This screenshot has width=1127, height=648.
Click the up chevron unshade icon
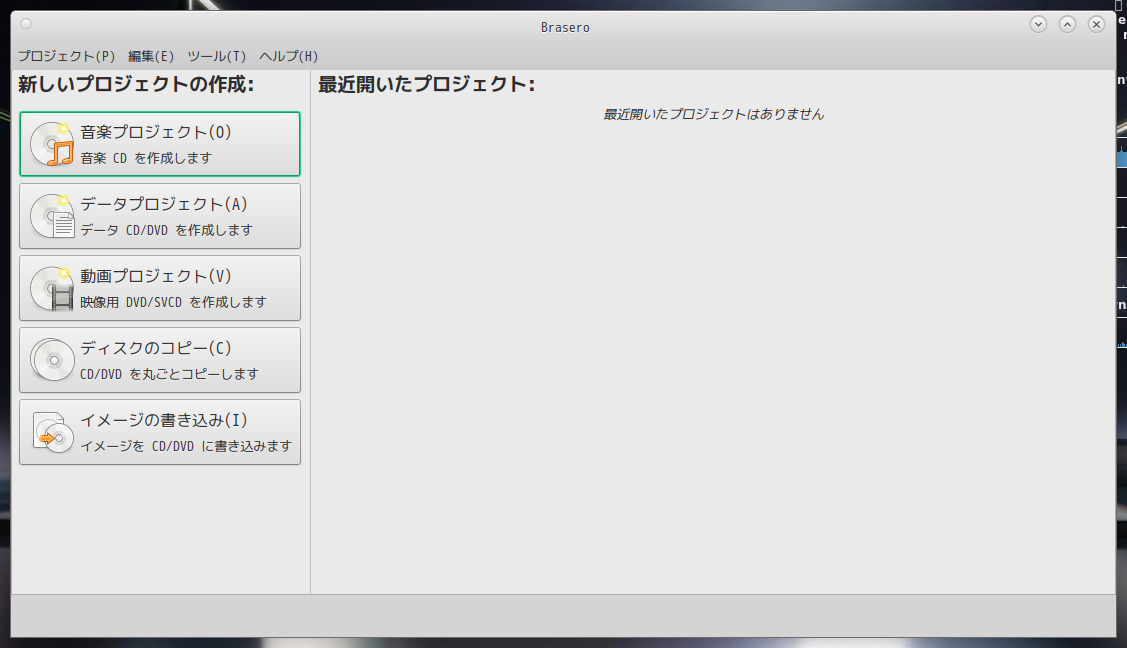[x=1067, y=23]
